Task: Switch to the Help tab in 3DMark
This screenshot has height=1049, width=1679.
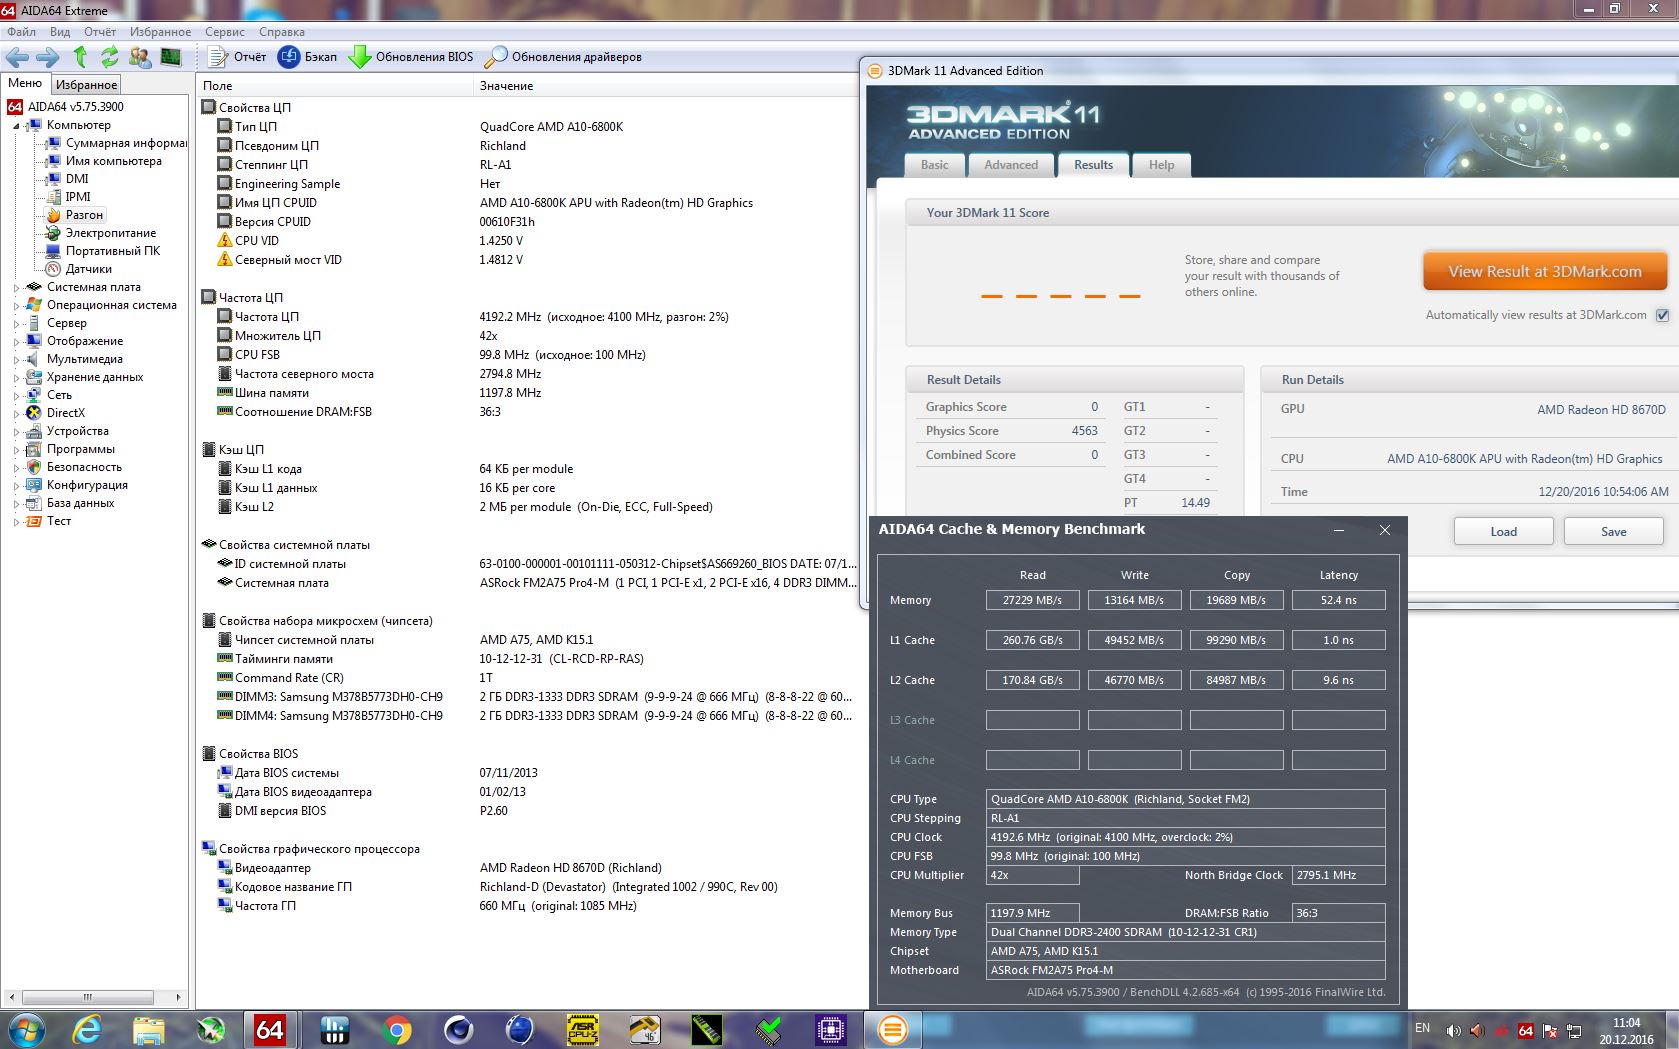Action: click(x=1161, y=165)
